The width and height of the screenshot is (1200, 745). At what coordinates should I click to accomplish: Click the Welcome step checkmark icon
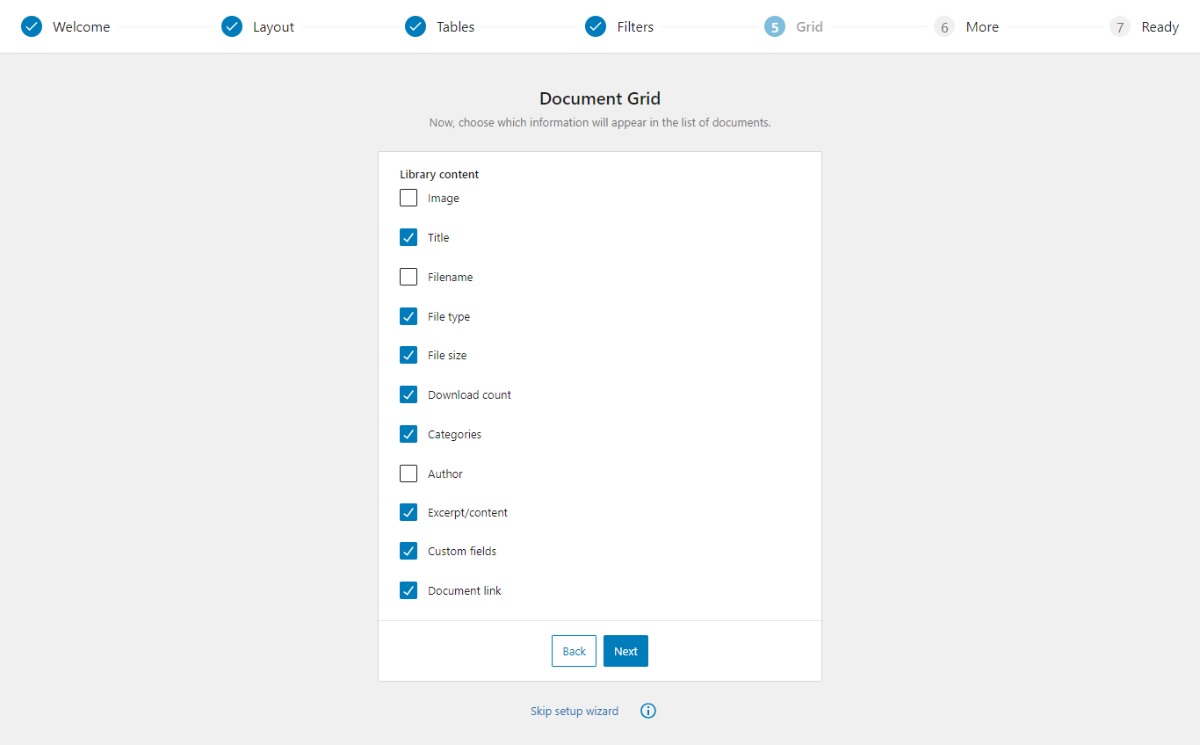point(32,27)
